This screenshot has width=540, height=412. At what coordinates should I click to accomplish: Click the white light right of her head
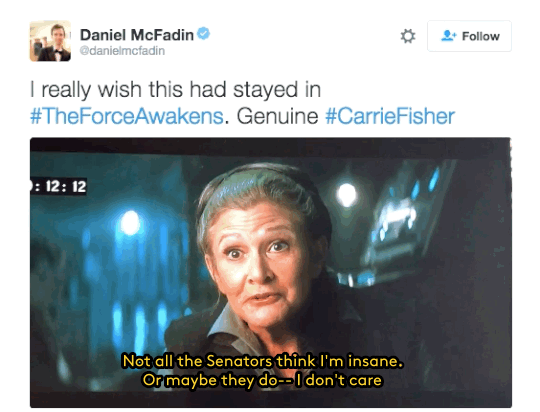point(346,195)
